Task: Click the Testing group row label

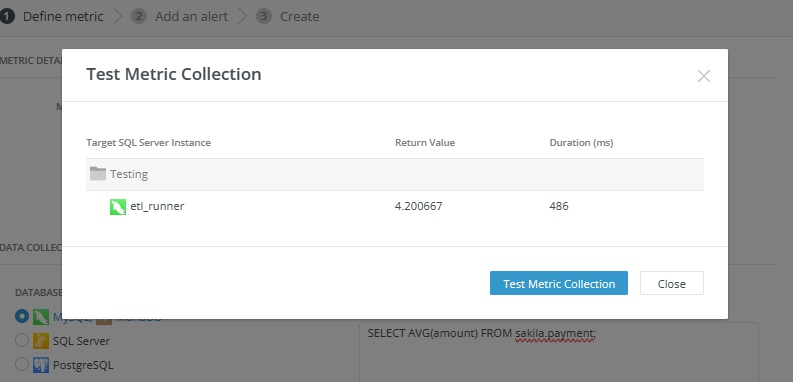Action: point(129,174)
